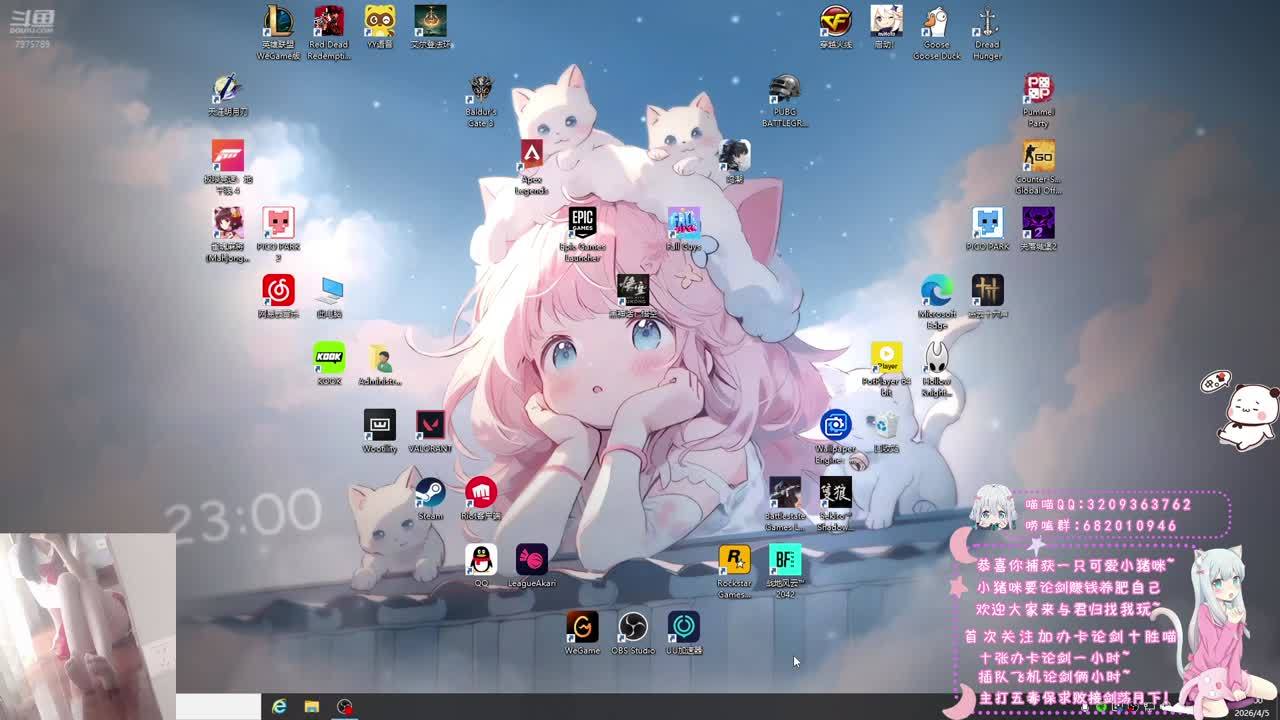Screen dimensions: 1280x720
Task: Open the Epic Games Launcher shortcut
Action: coord(582,224)
